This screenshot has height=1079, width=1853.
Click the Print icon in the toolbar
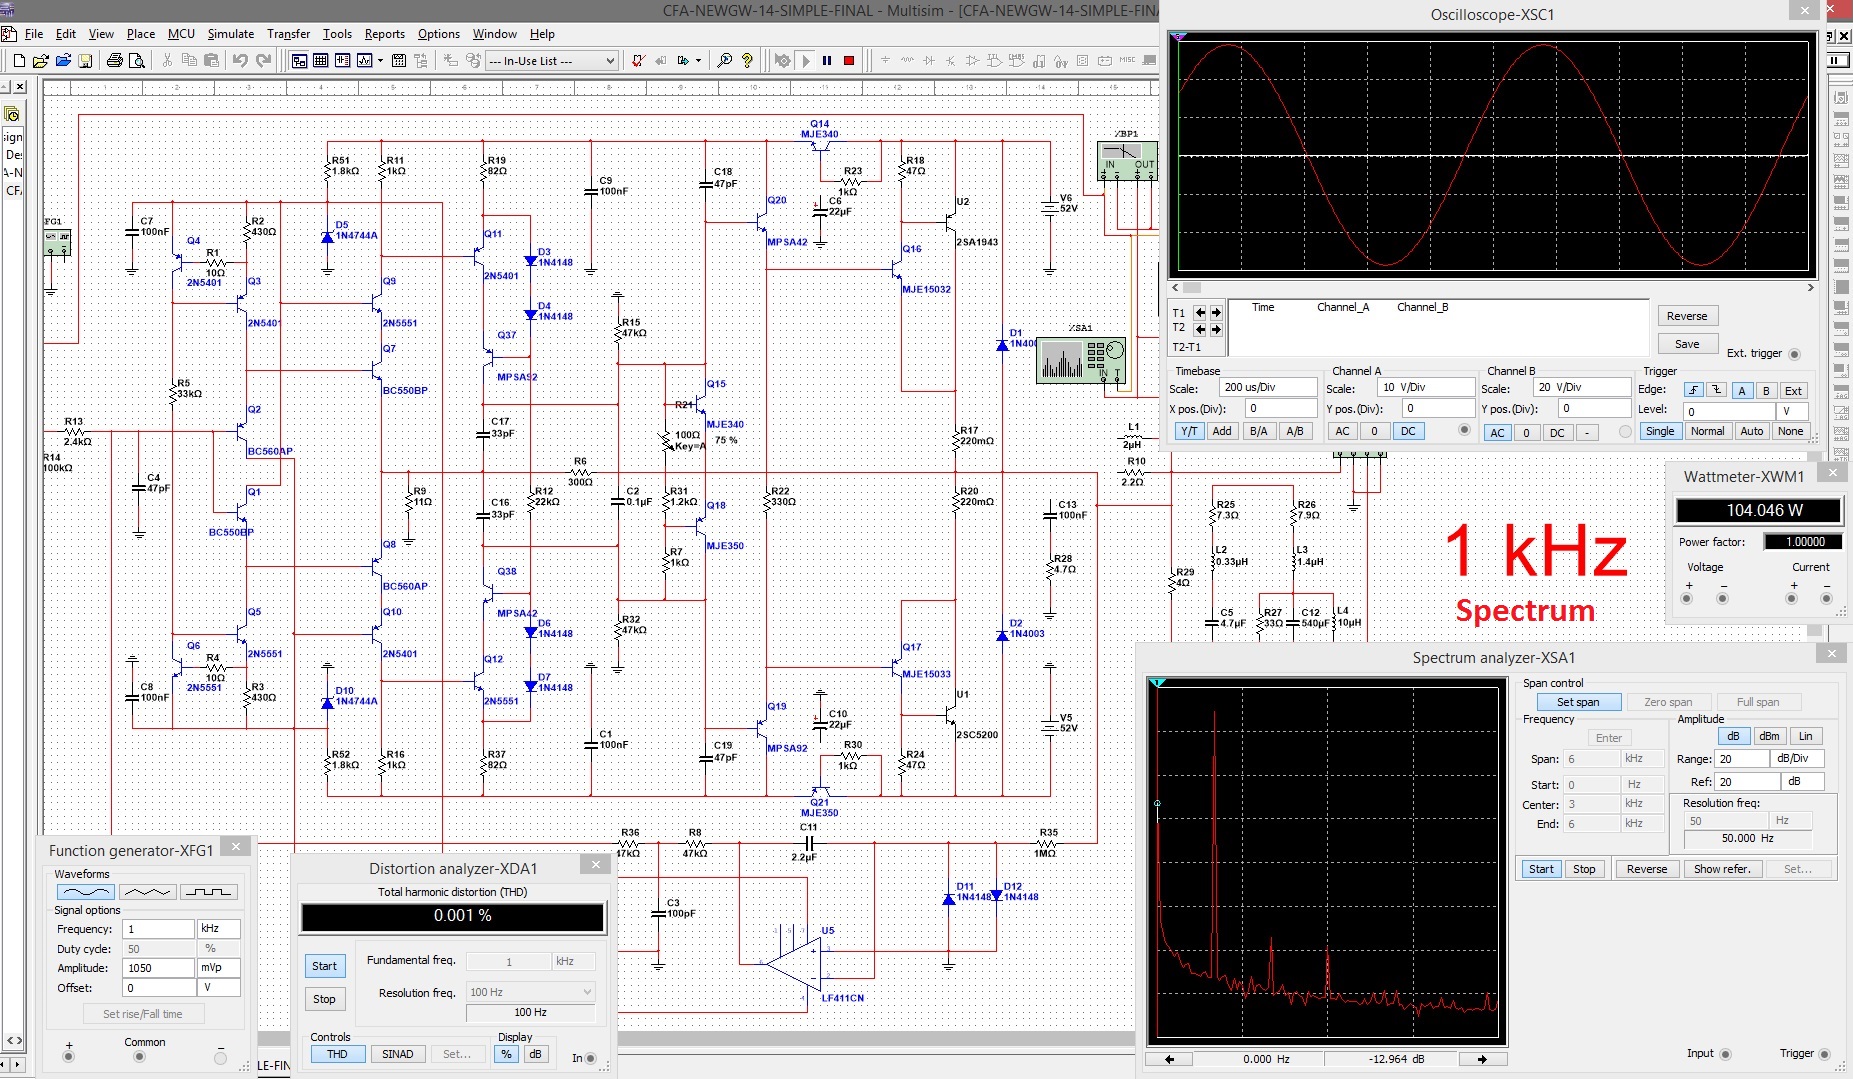(x=115, y=61)
